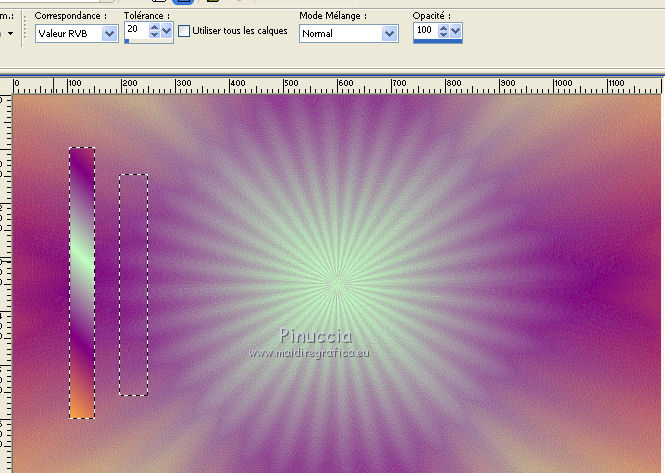Open the Tolérance slider popup arrow
Viewport: 665px width, 473px height.
167,30
